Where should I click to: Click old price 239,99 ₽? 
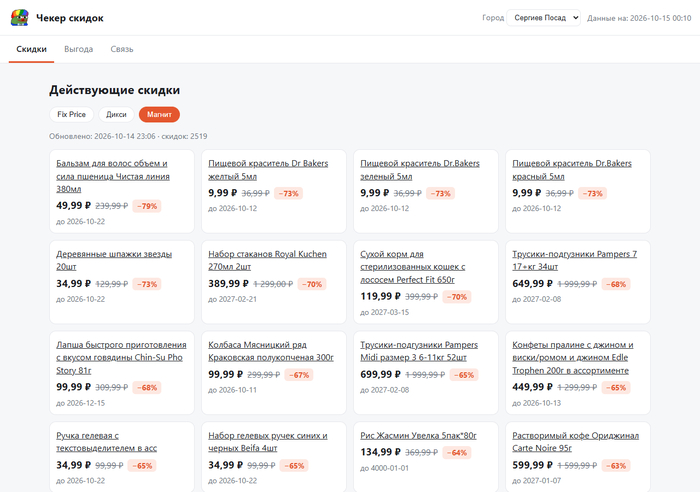point(112,206)
